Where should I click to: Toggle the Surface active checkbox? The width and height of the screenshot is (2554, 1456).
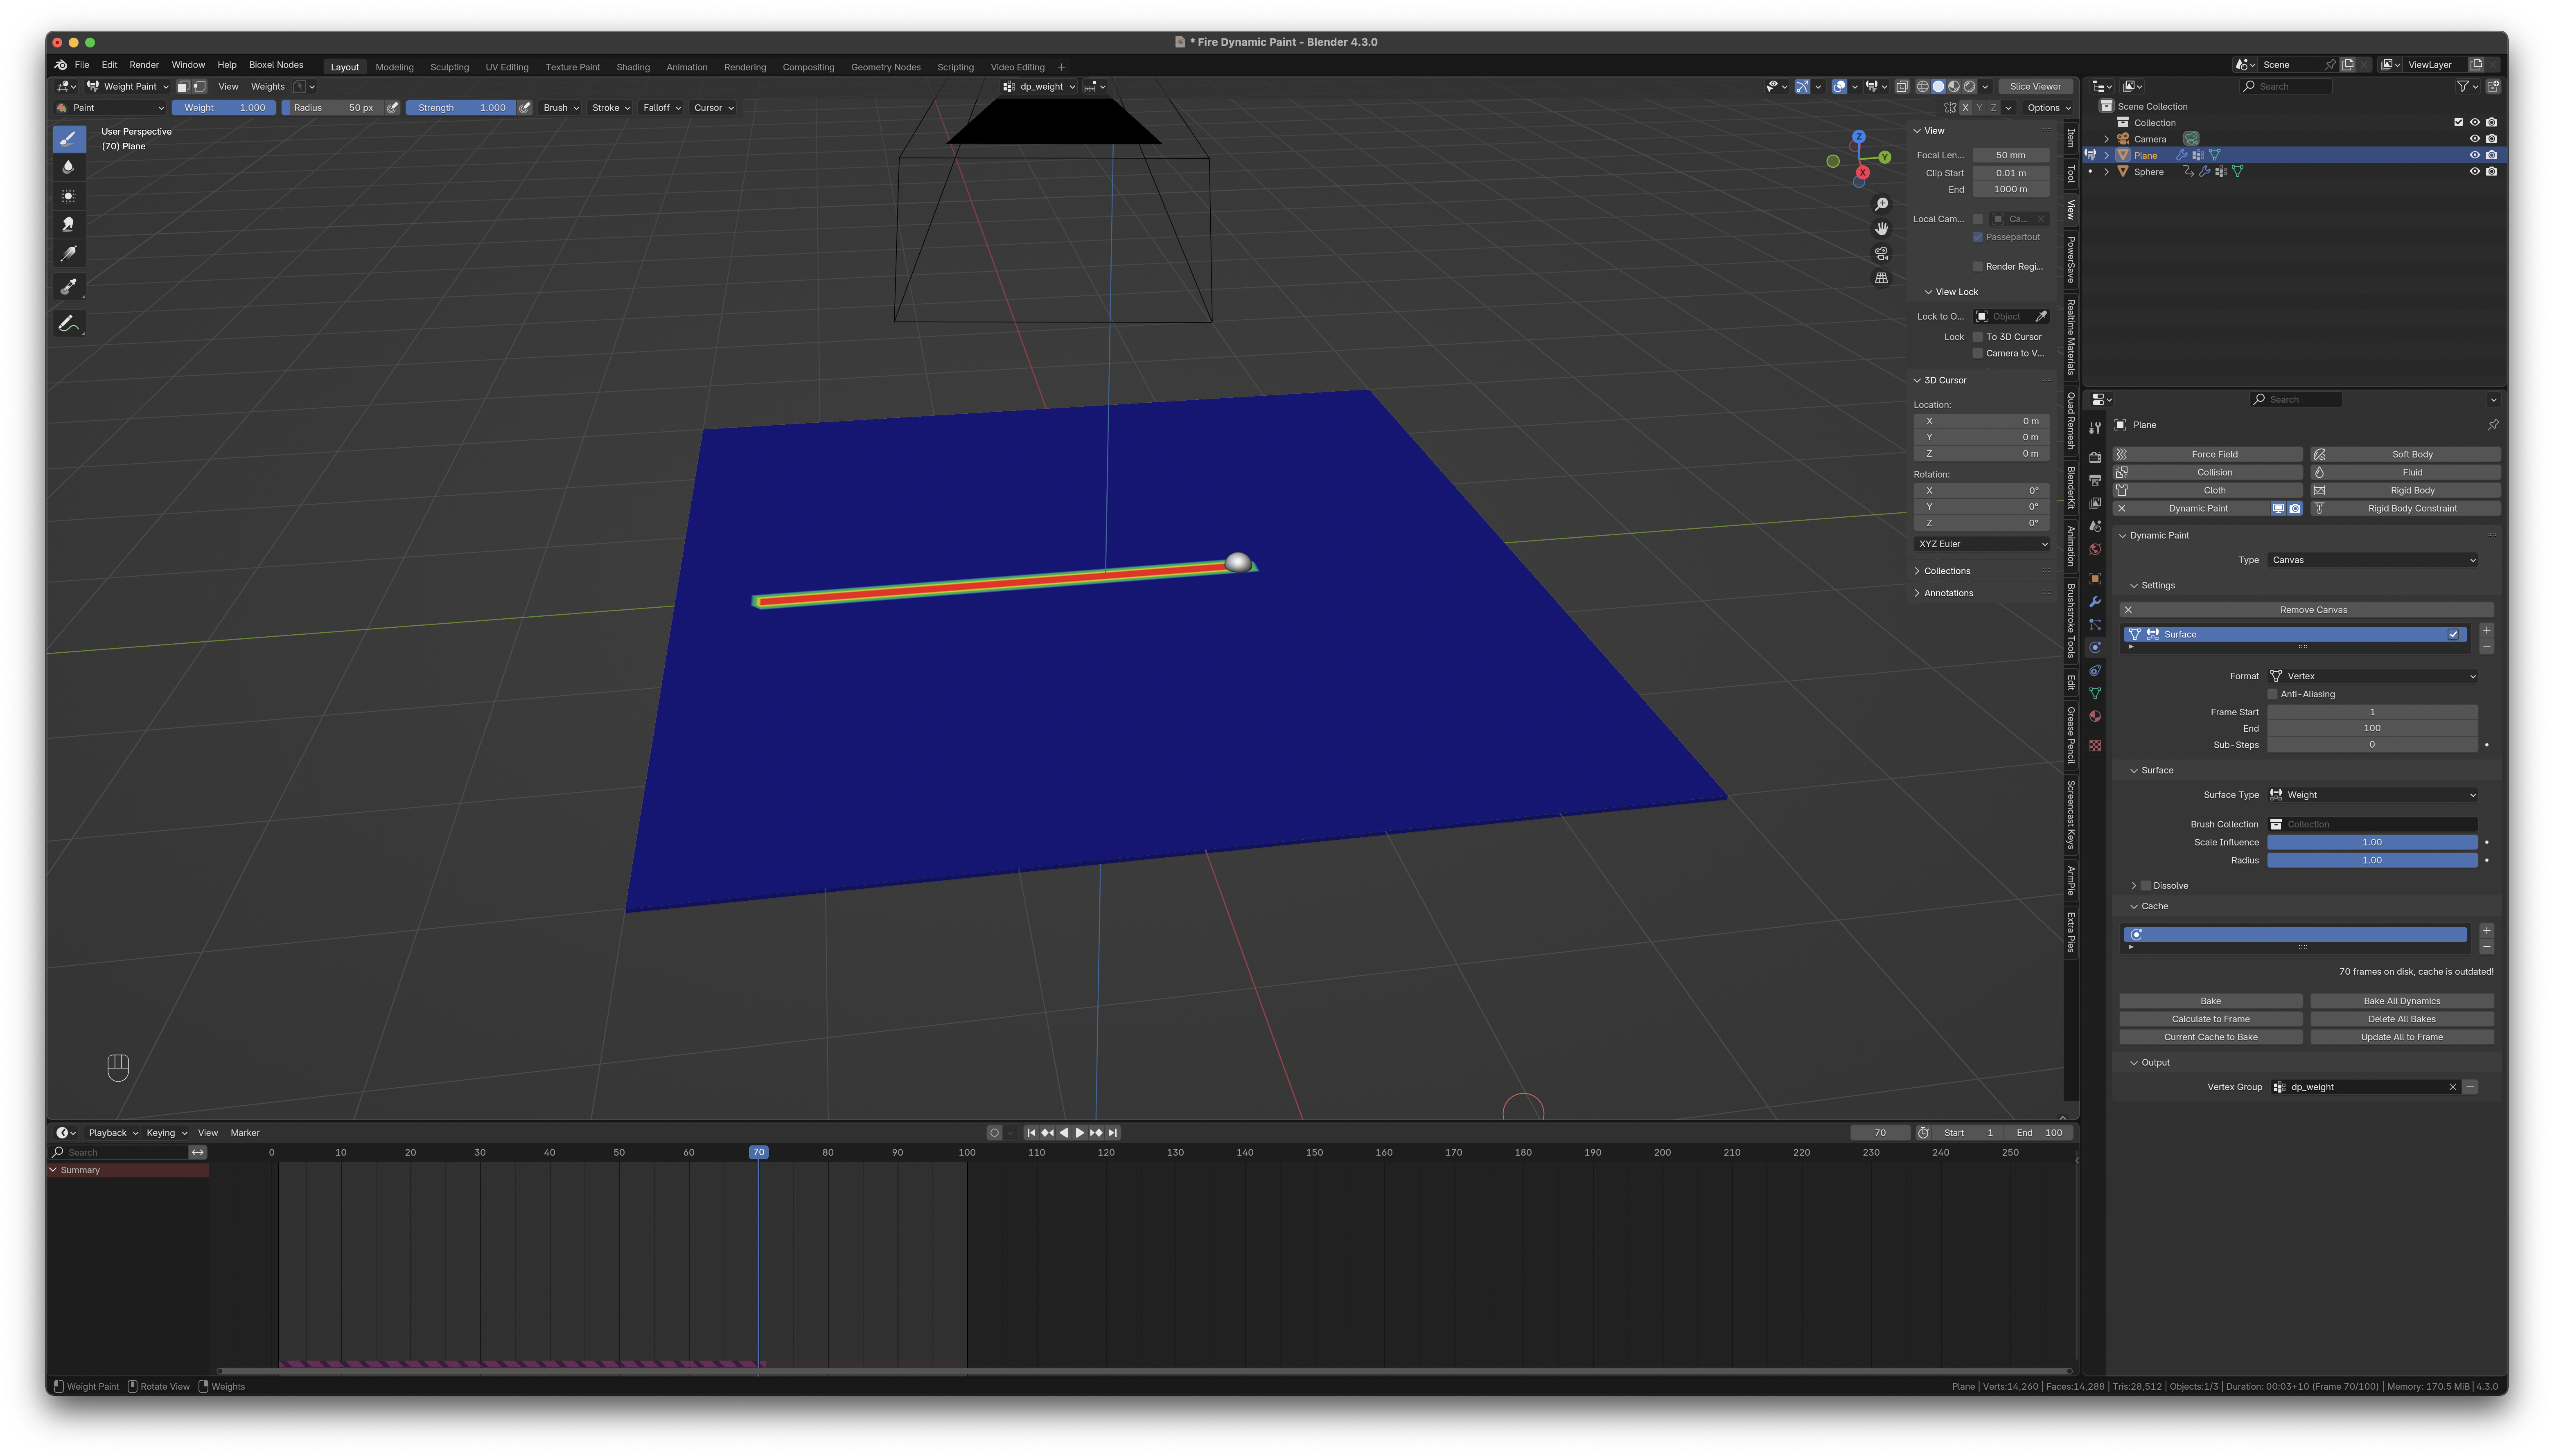click(2453, 634)
